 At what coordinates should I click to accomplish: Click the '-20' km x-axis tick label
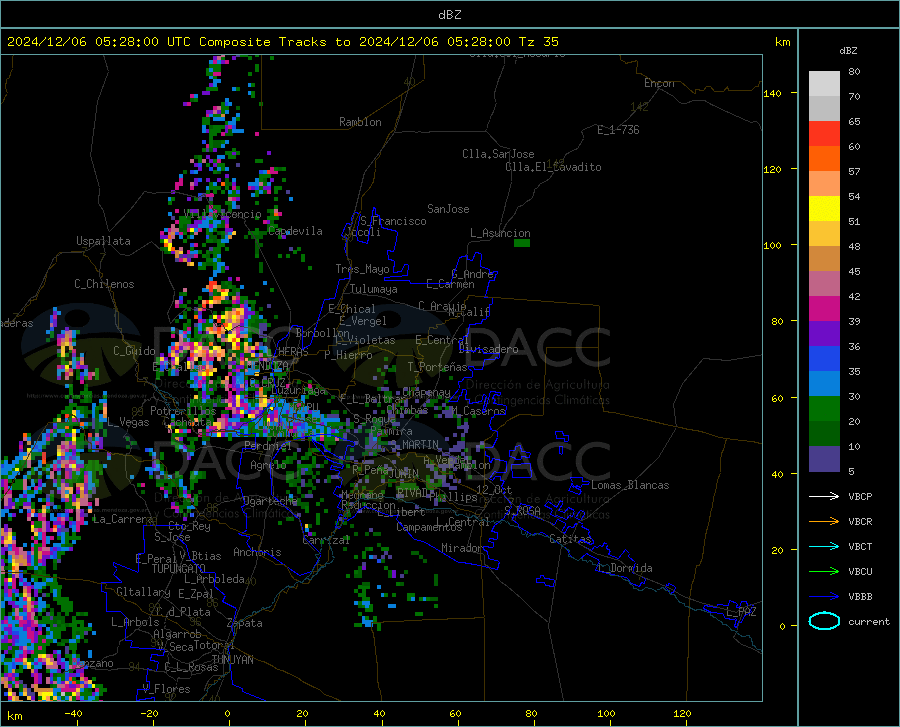click(x=149, y=713)
